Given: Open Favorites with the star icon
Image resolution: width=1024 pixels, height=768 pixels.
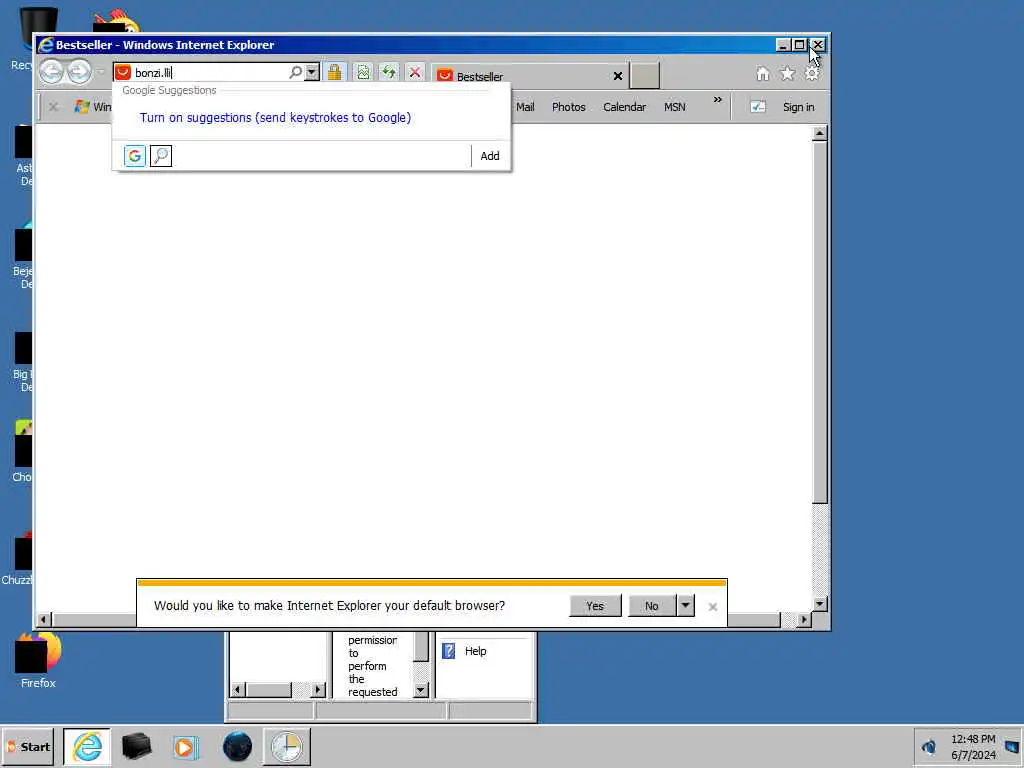Looking at the screenshot, I should 788,74.
